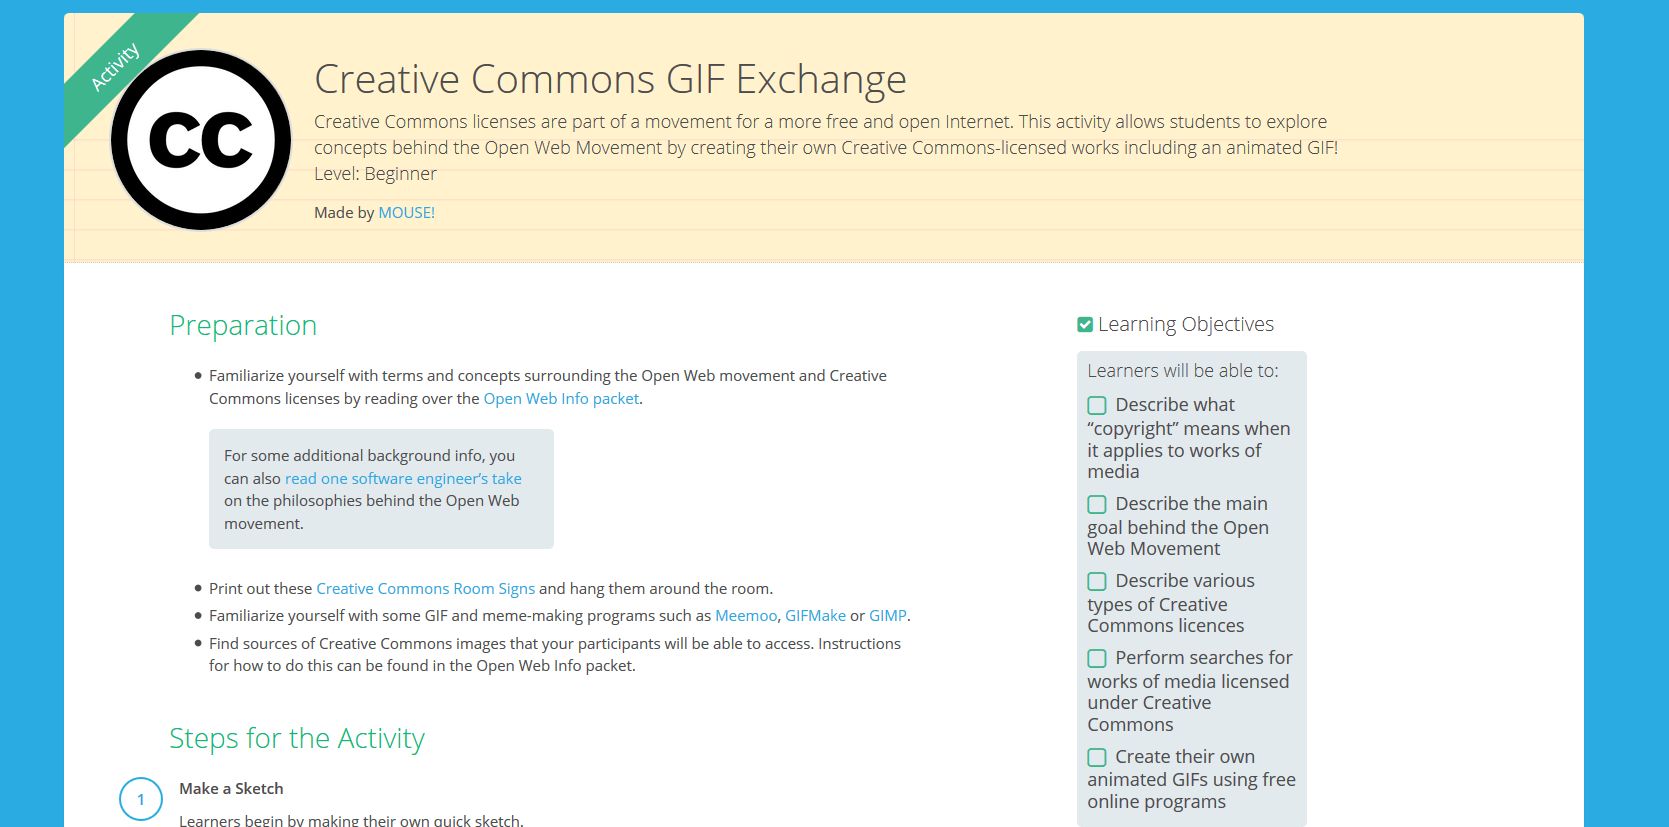Click 'Learners will be able to:' text
Viewport: 1669px width, 827px height.
(1183, 370)
